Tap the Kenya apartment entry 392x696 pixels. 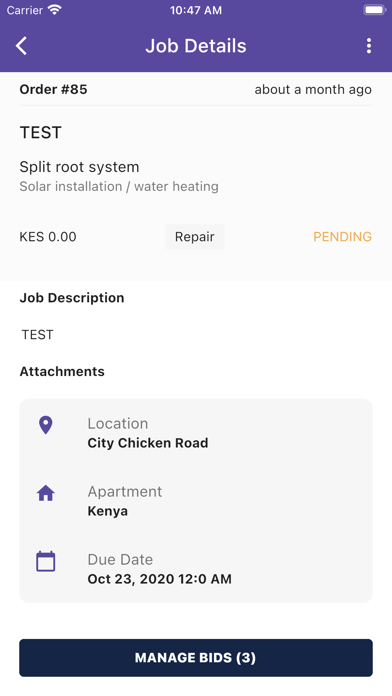pos(107,511)
